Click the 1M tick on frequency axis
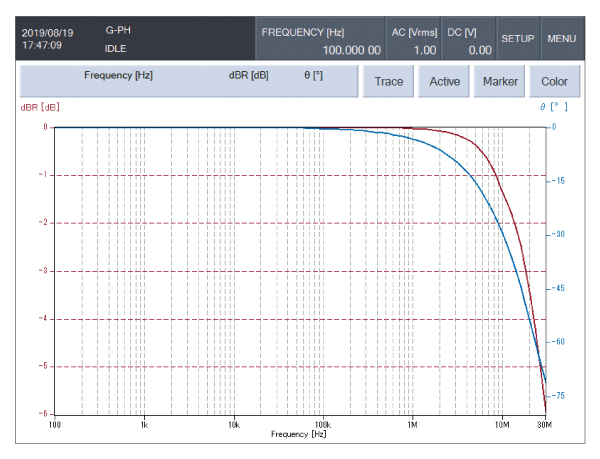 pyautogui.click(x=412, y=425)
